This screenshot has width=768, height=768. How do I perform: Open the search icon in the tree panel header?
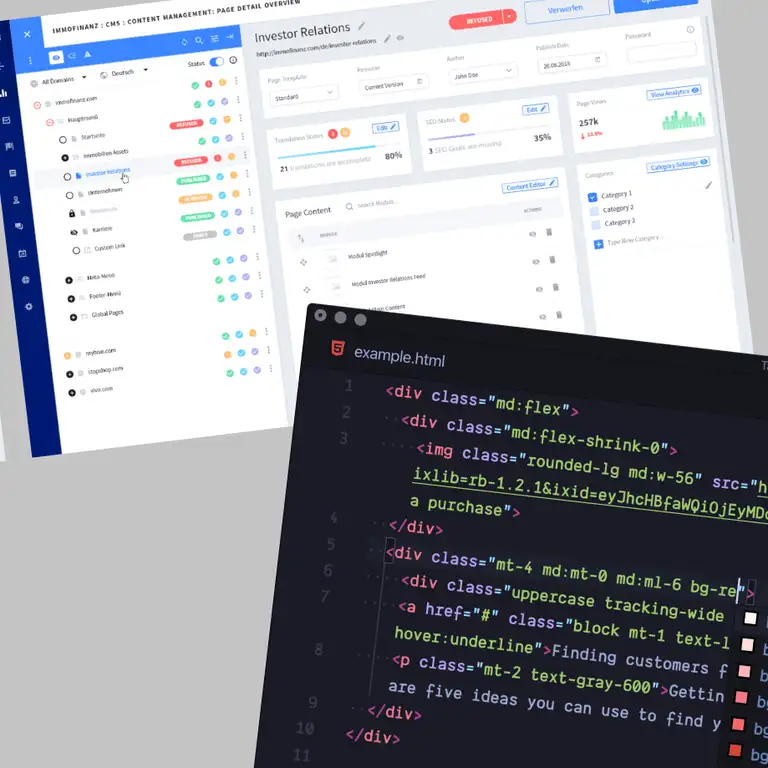199,41
